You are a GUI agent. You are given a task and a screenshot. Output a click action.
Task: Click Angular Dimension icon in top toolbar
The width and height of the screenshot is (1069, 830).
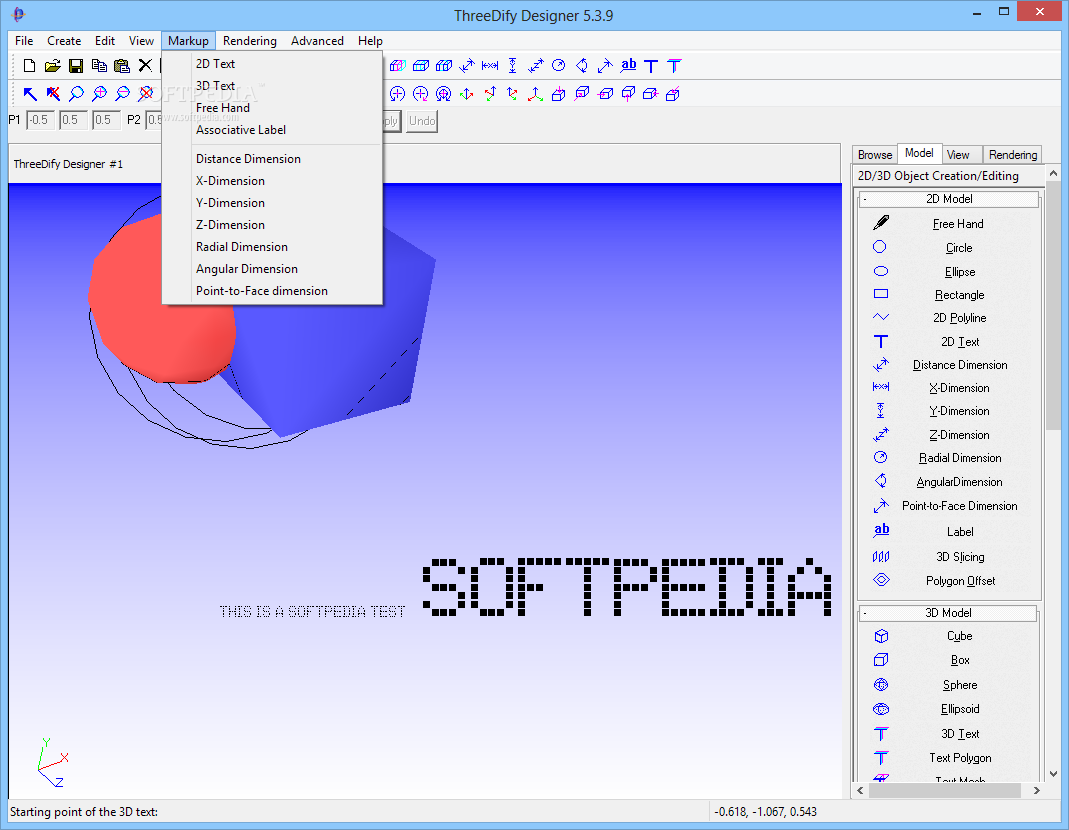[582, 65]
